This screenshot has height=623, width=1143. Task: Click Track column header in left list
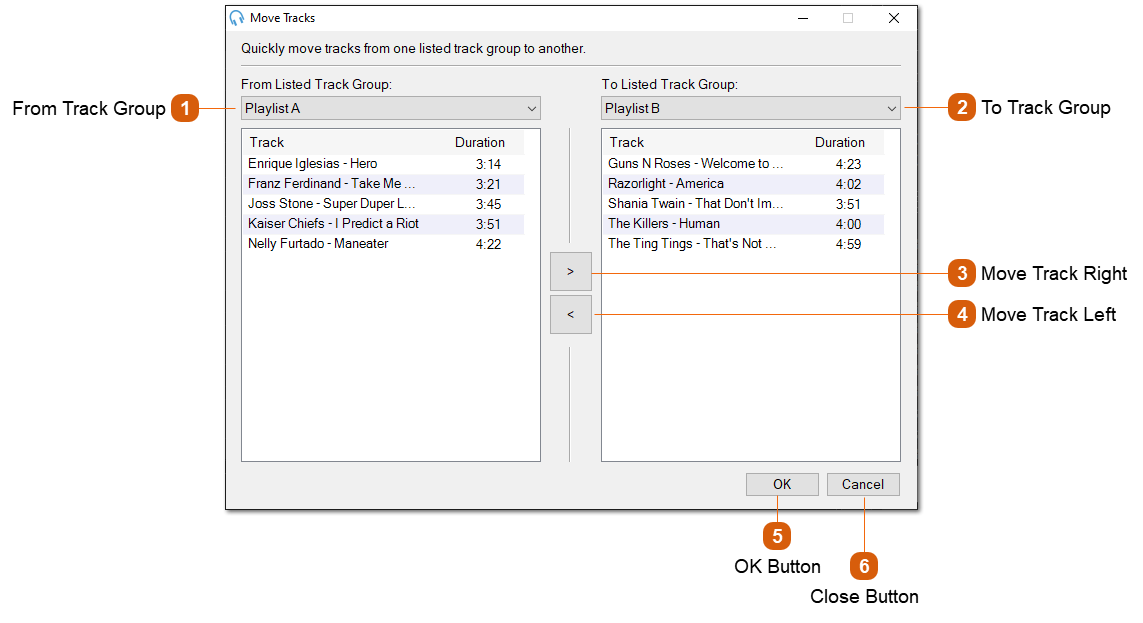267,142
